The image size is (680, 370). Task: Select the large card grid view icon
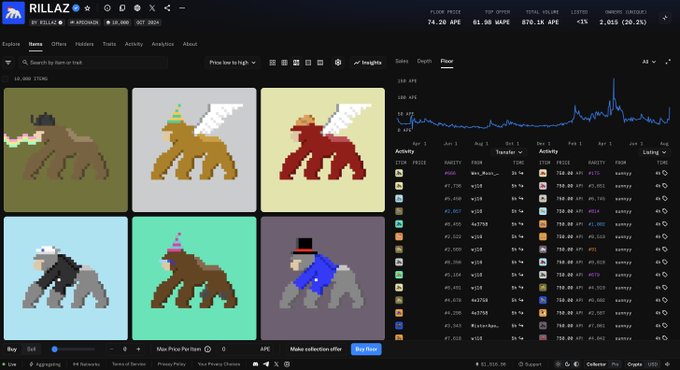pyautogui.click(x=296, y=63)
